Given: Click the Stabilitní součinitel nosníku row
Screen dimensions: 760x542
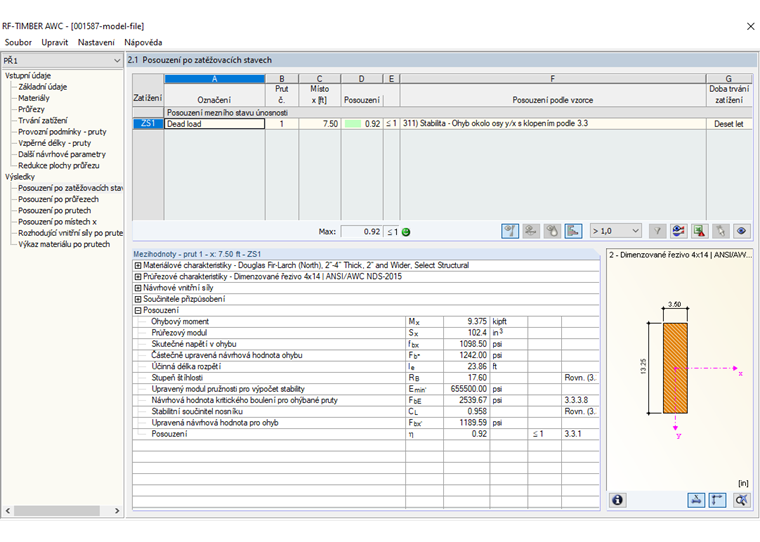Looking at the screenshot, I should [366, 411].
